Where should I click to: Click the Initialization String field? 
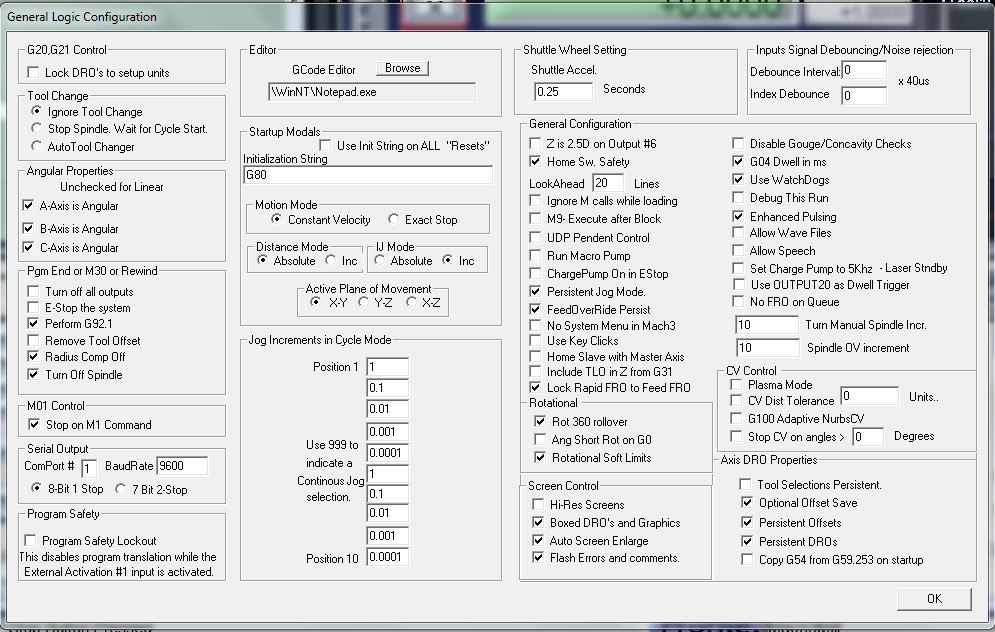(x=367, y=175)
